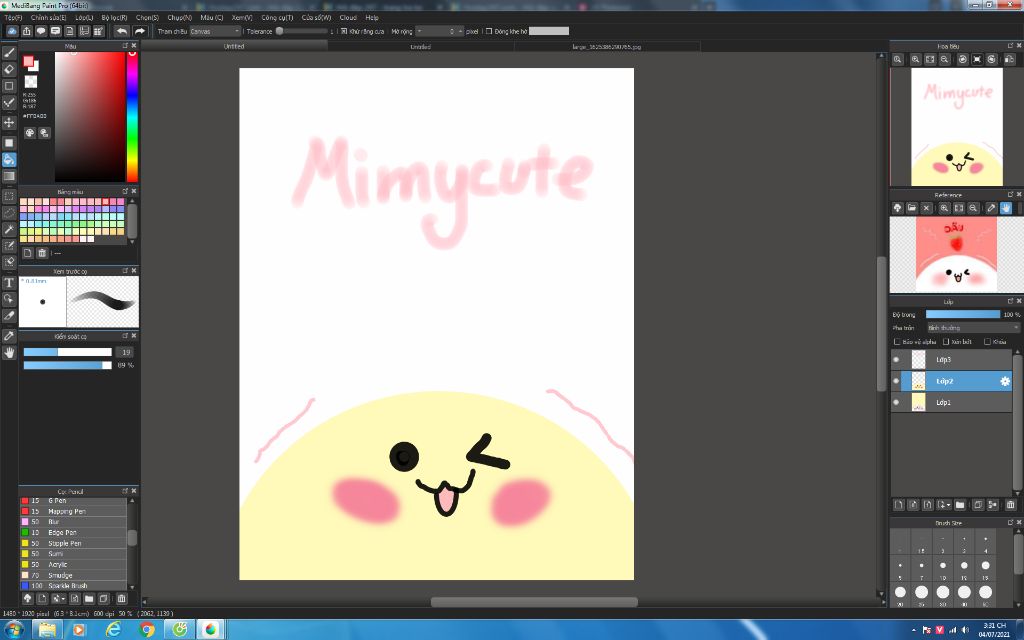
Task: Open Google Chrome from taskbar
Action: [146, 630]
